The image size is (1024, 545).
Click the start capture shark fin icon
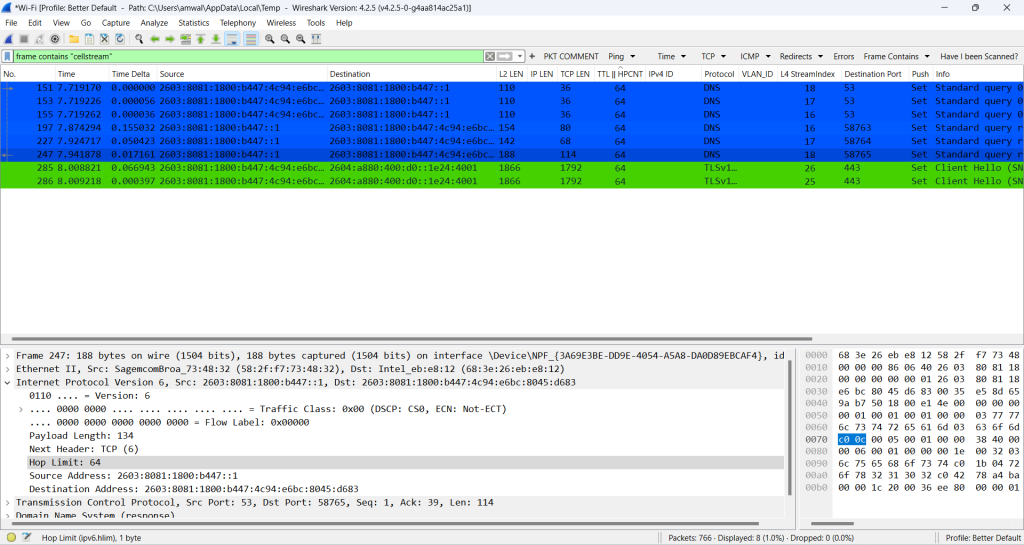[x=9, y=39]
